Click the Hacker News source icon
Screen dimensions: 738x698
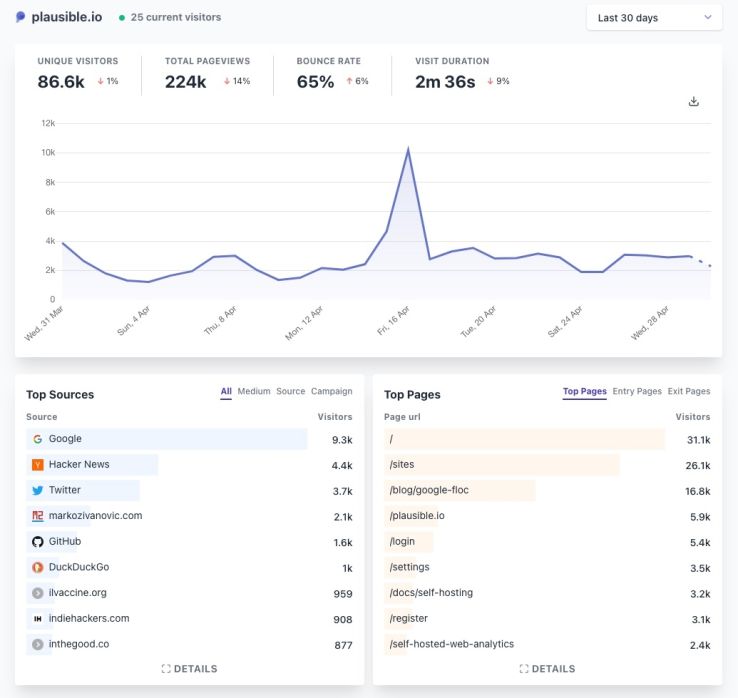coord(37,465)
